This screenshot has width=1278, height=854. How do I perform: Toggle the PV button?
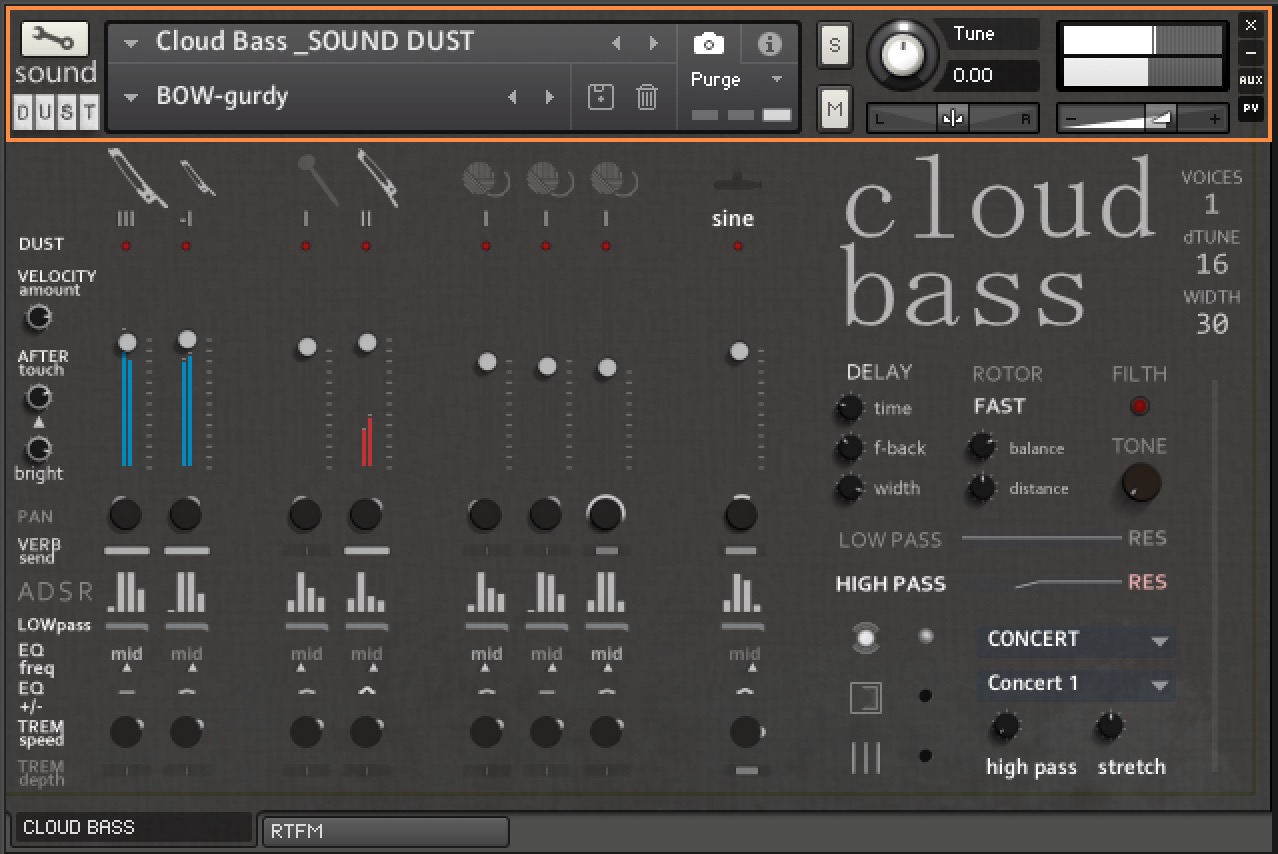click(1251, 107)
